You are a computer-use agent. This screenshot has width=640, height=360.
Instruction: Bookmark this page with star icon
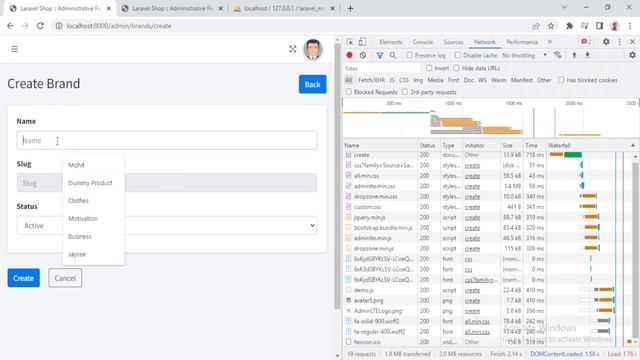tap(551, 26)
